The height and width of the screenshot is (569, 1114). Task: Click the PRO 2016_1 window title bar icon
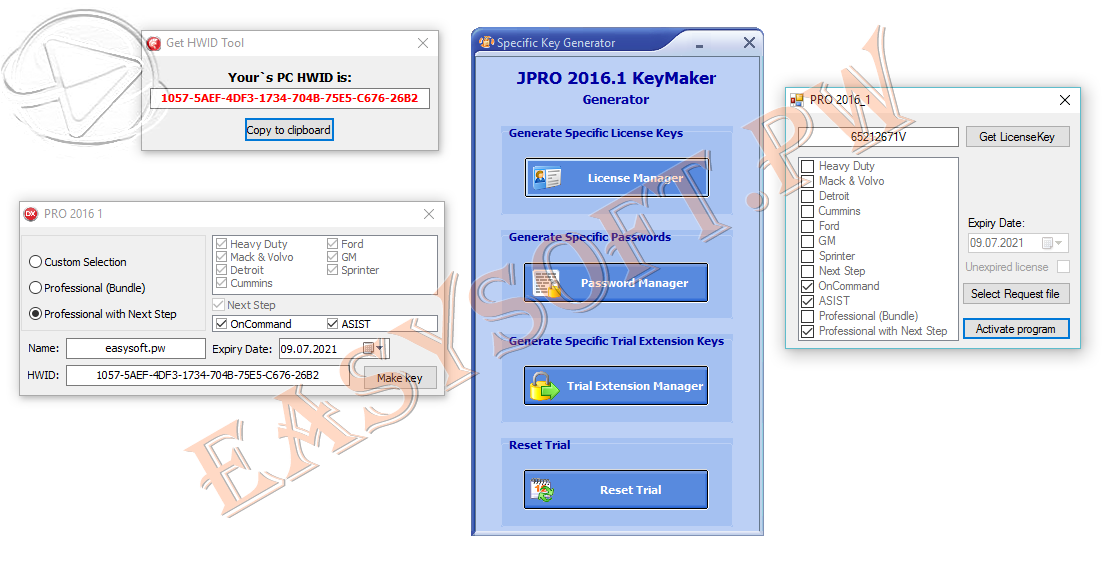tap(797, 100)
